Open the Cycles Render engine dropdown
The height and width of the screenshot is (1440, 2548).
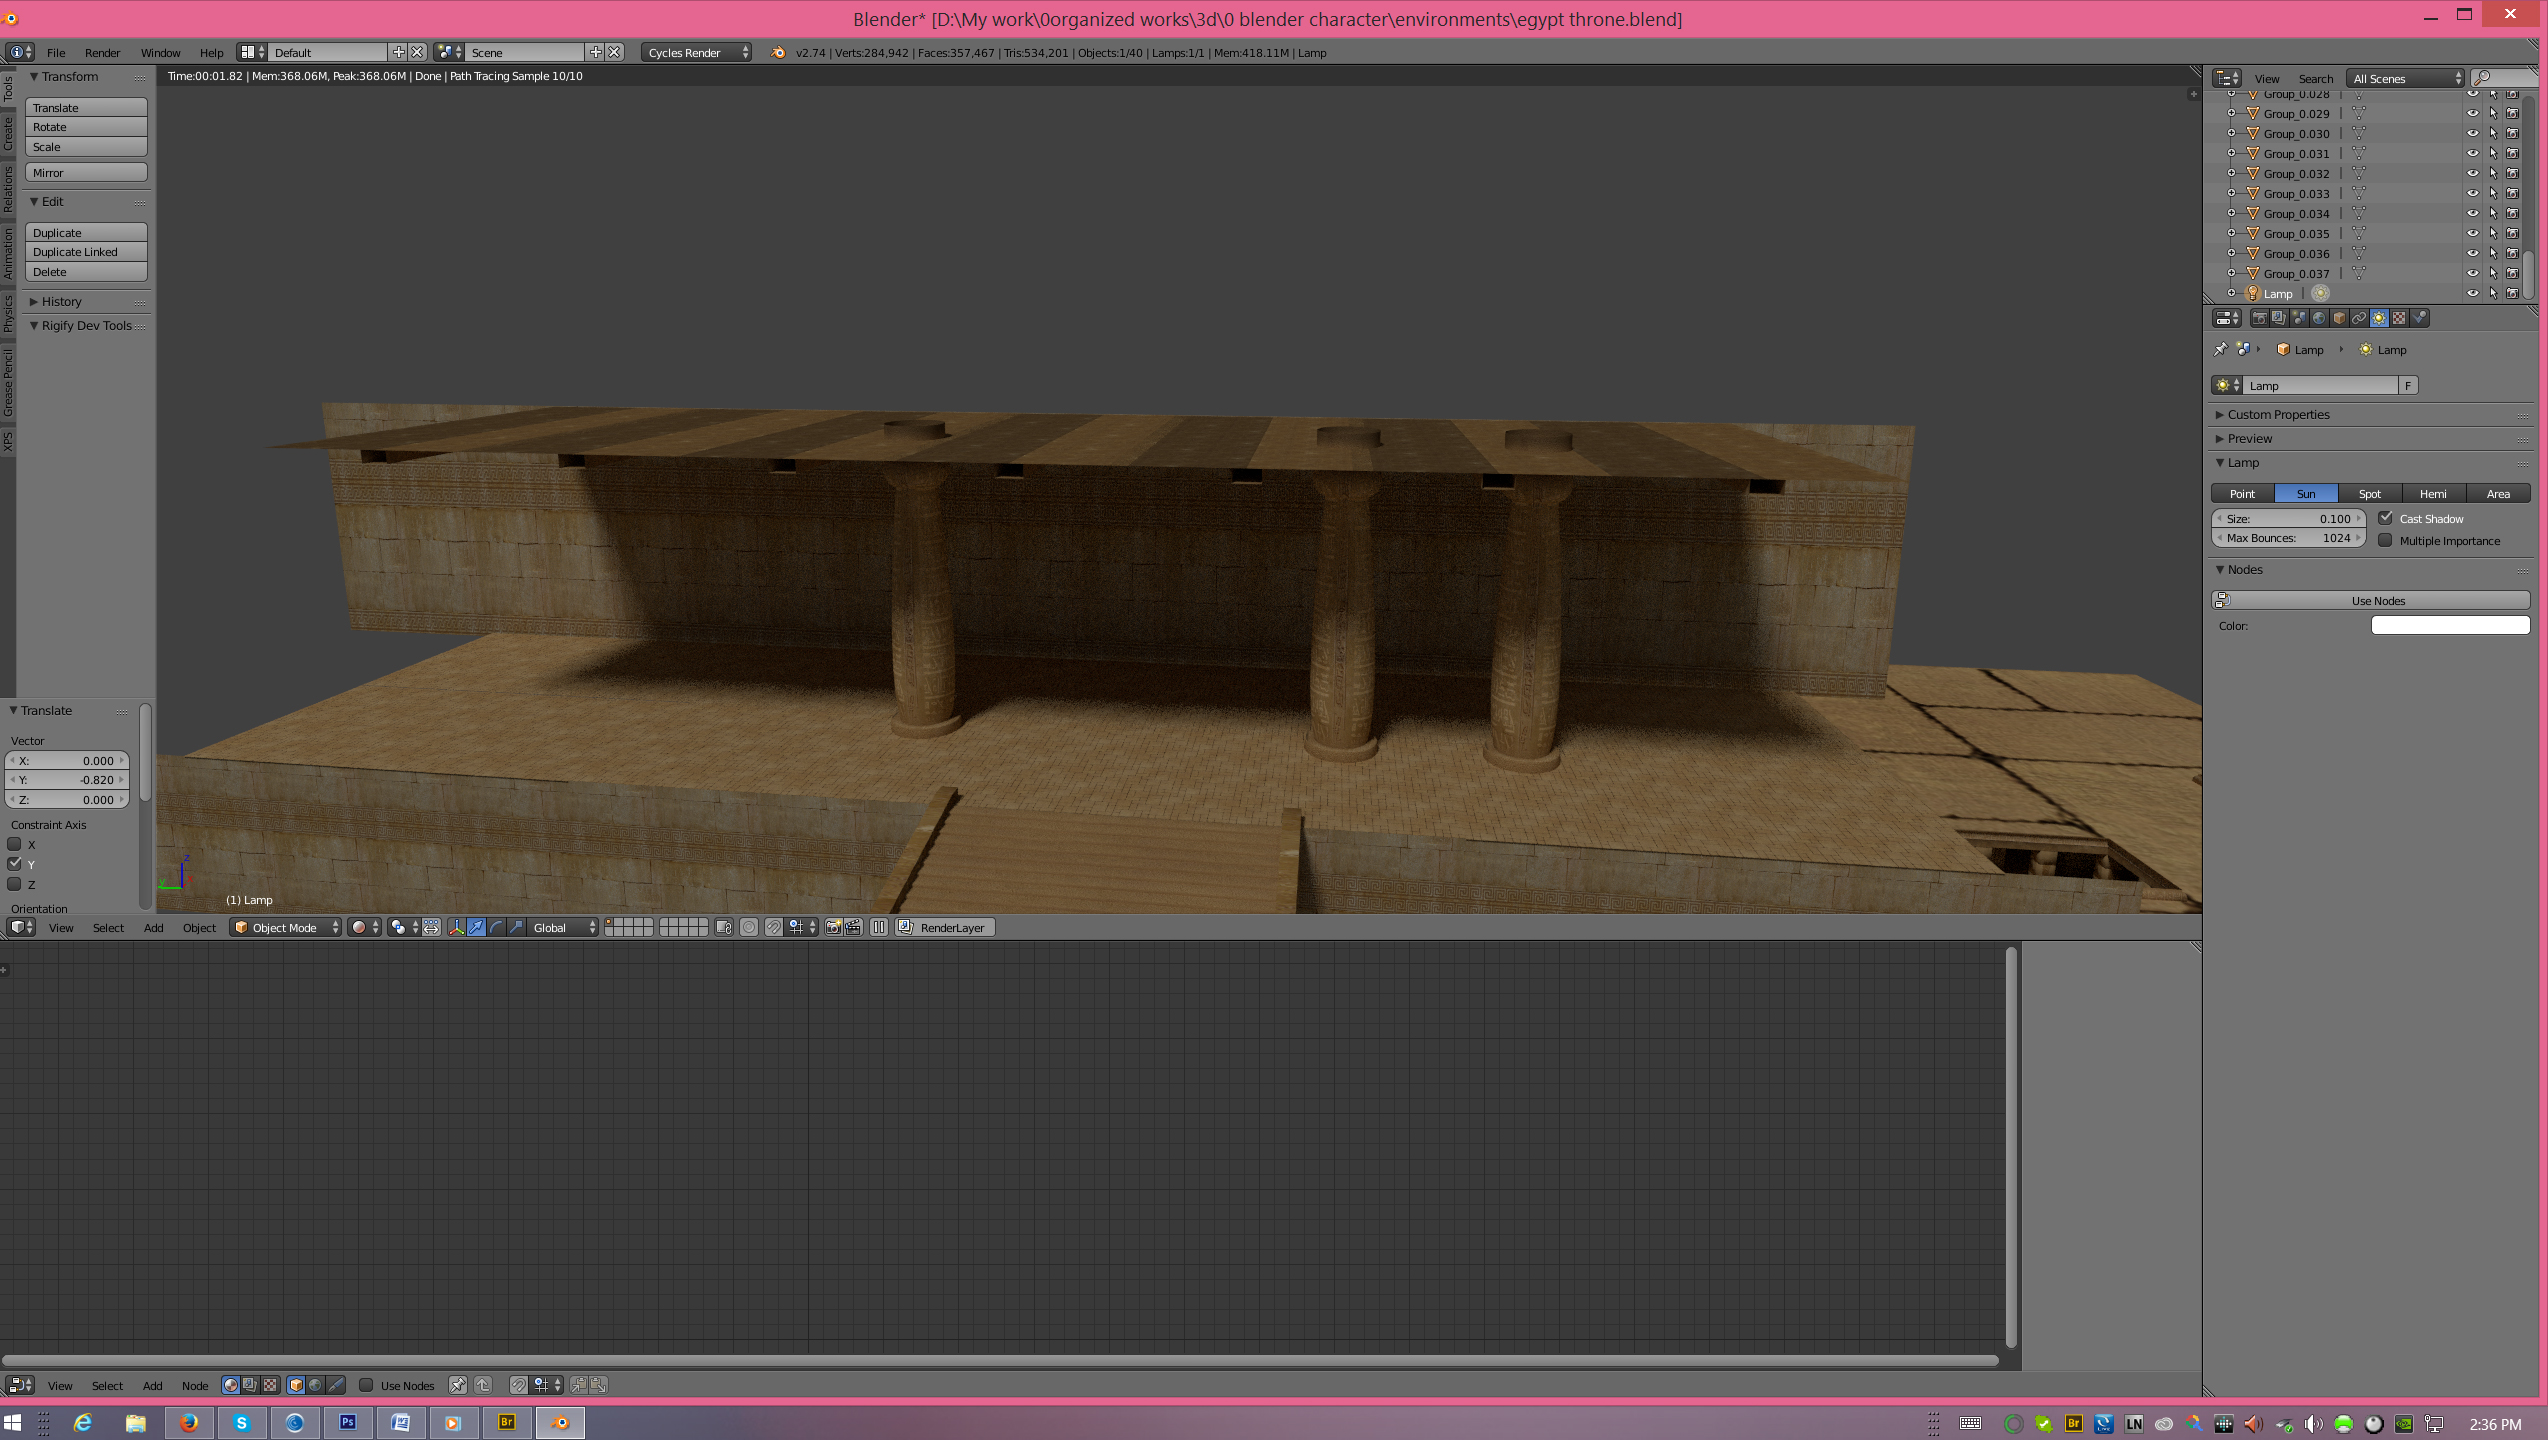(696, 52)
